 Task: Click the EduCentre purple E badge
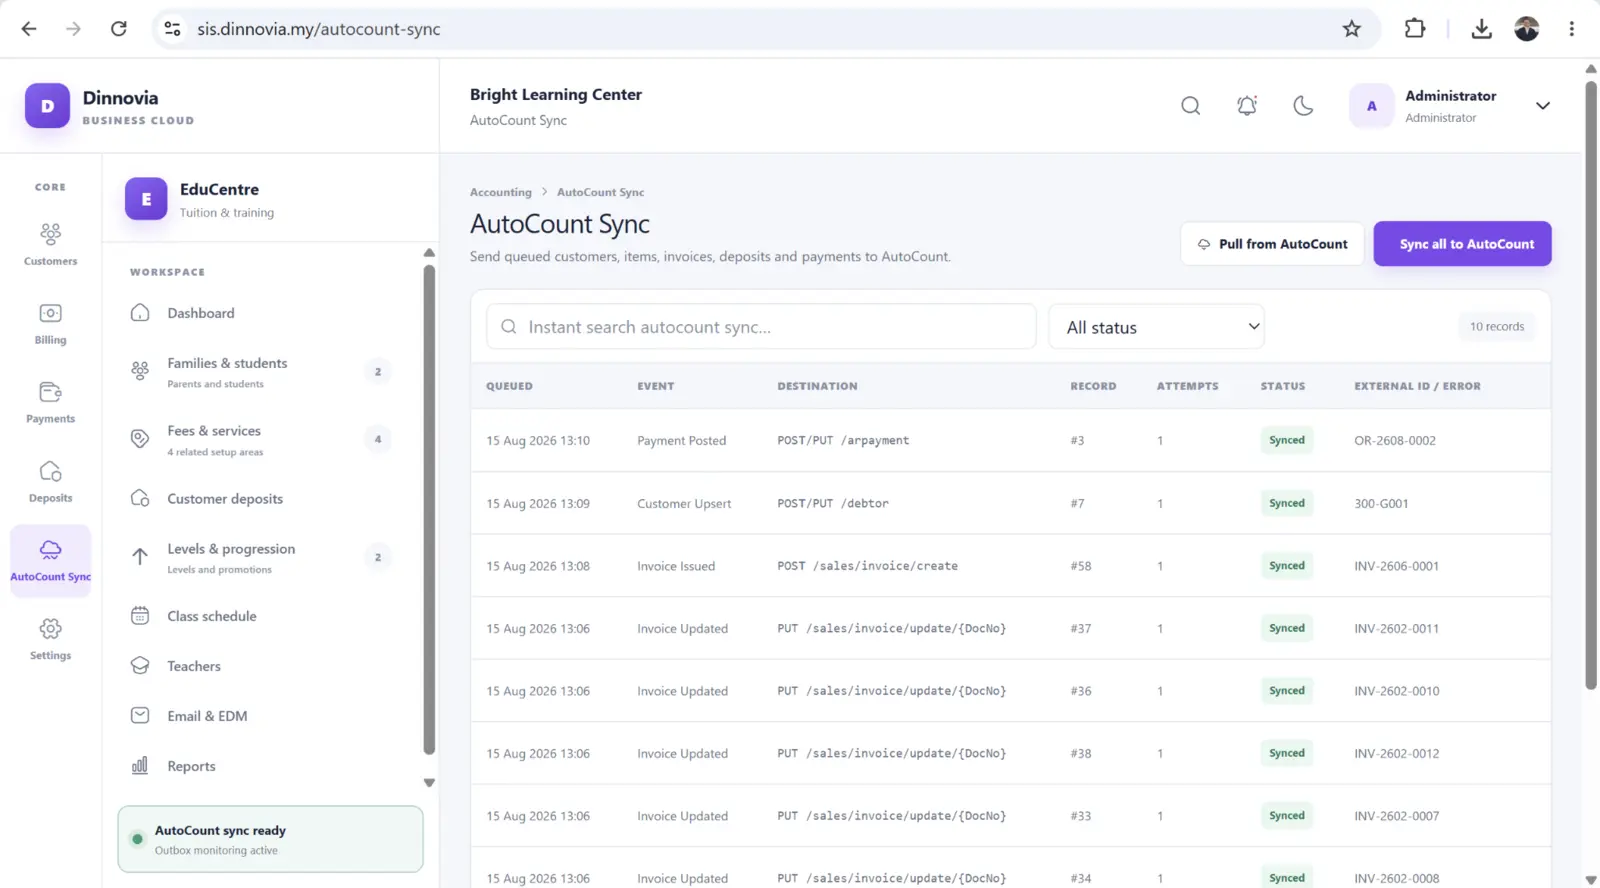[x=146, y=199]
